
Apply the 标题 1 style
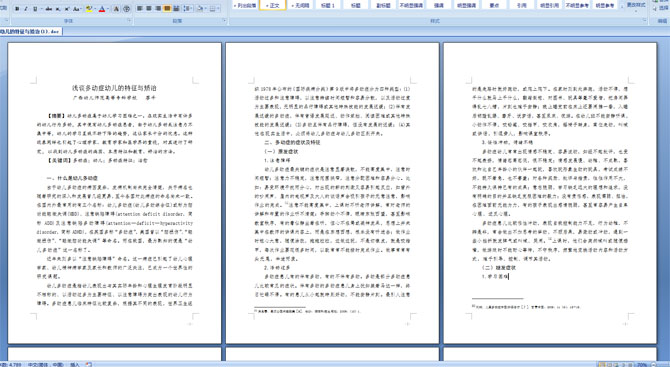pyautogui.click(x=328, y=5)
